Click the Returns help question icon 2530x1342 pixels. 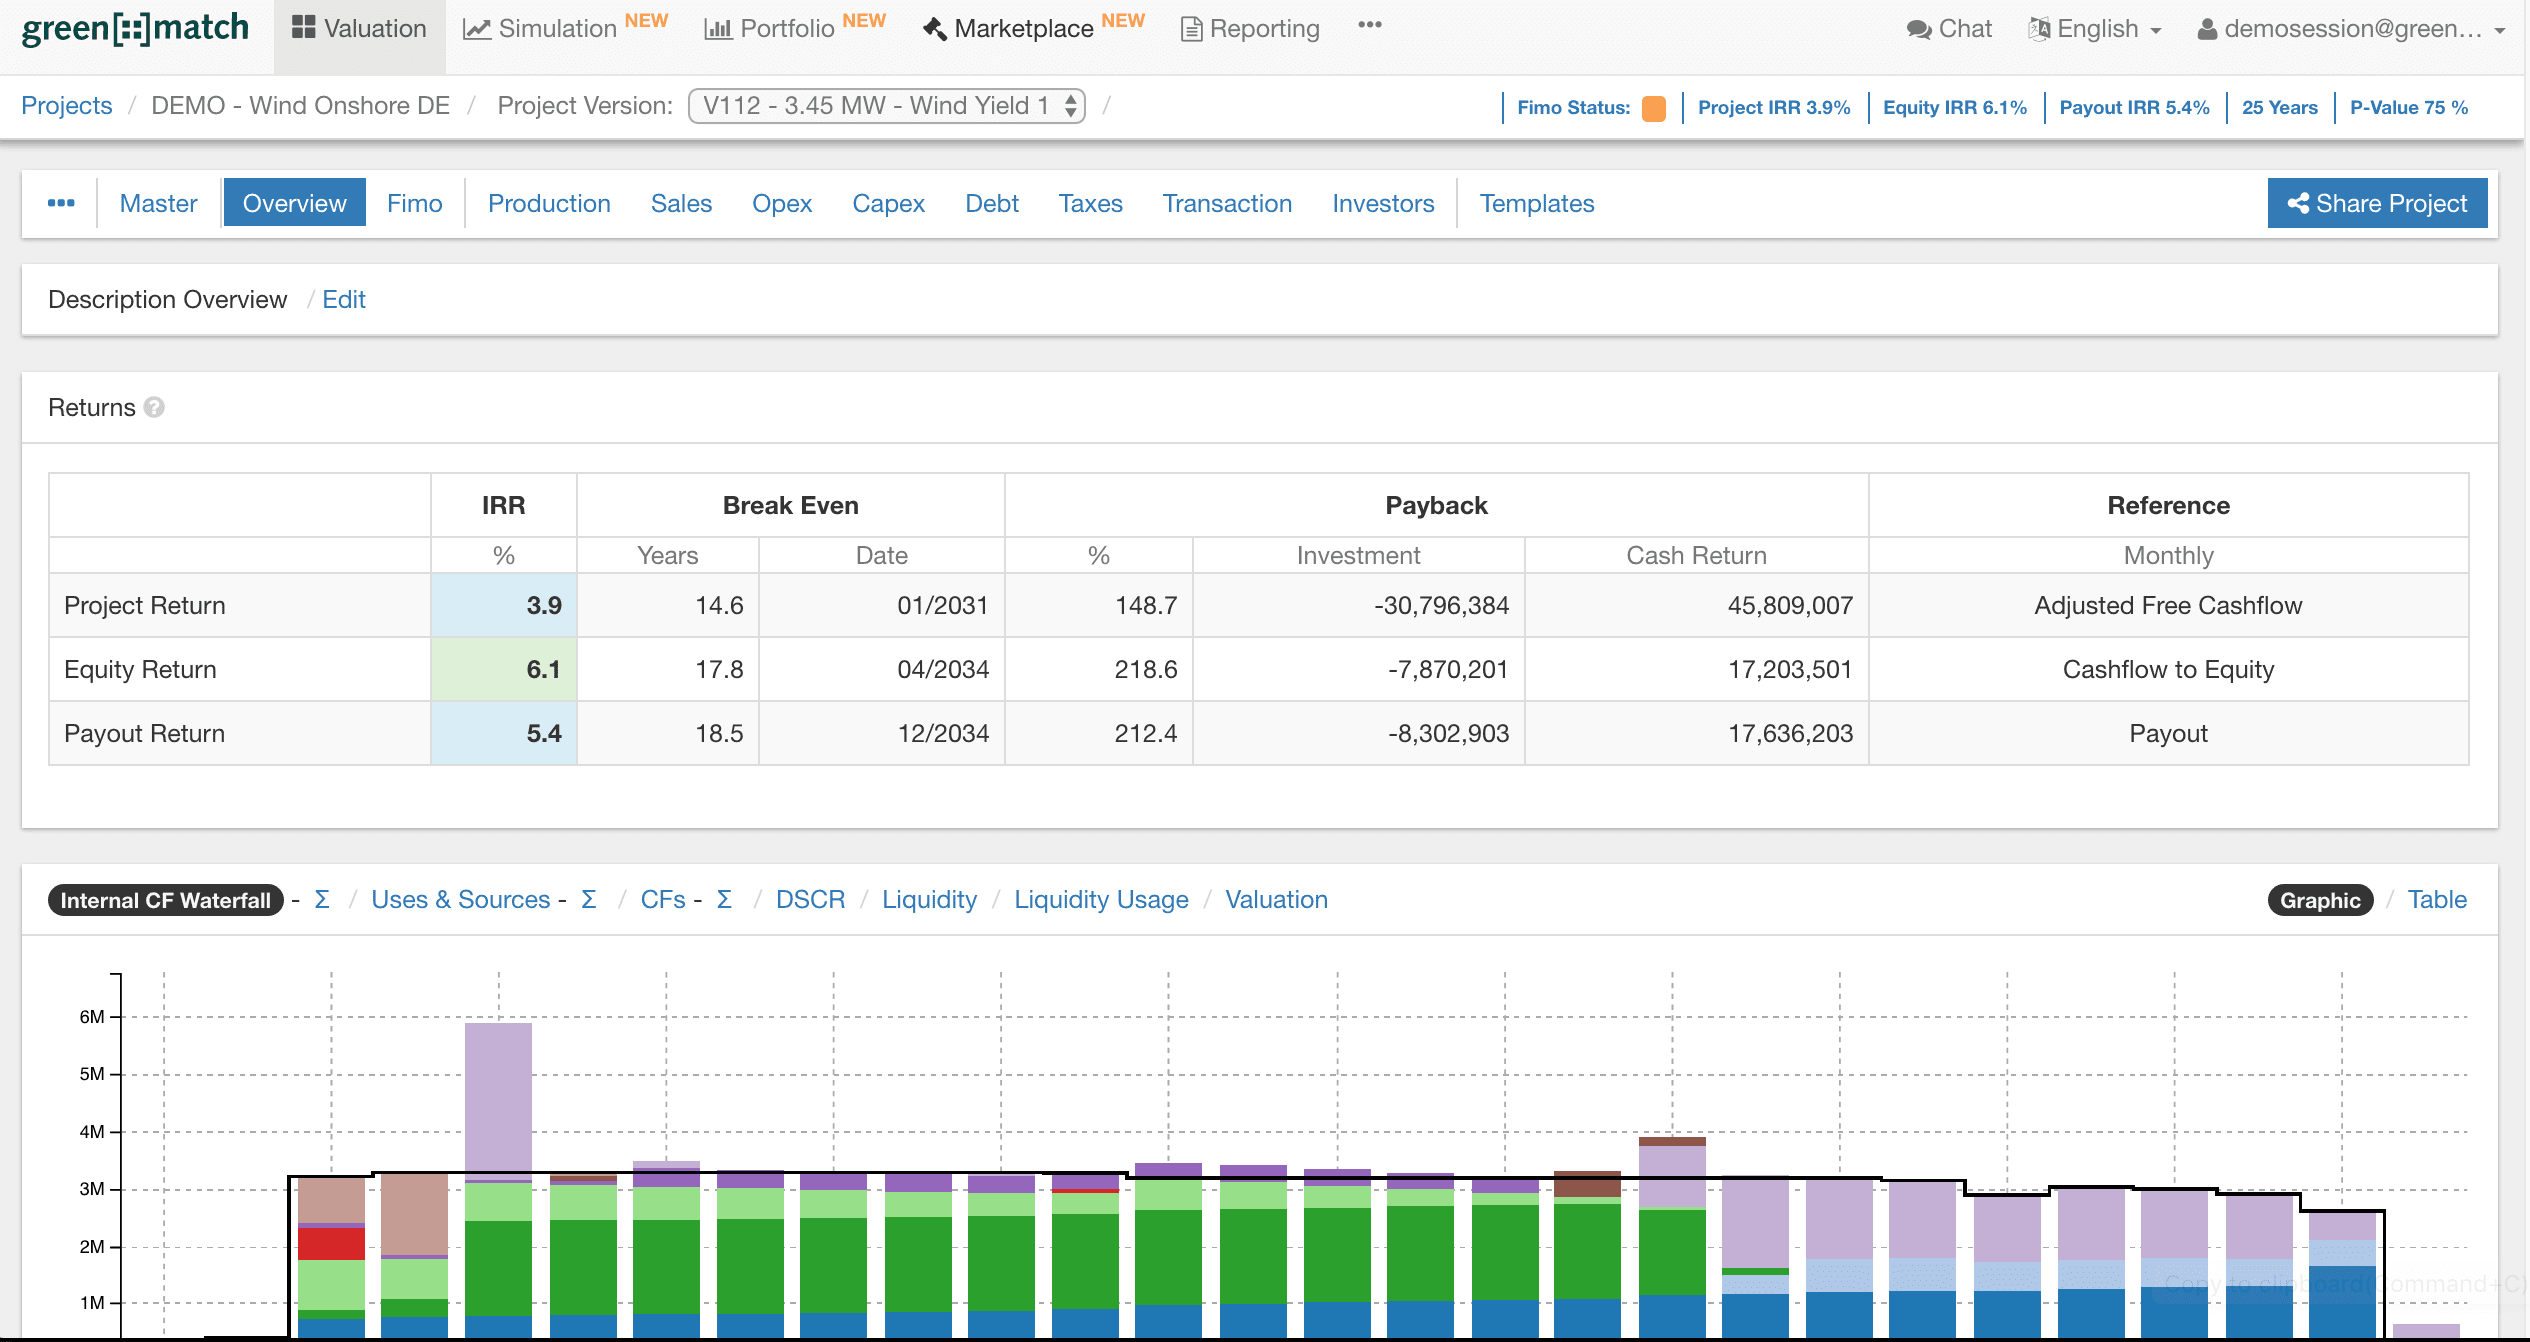[154, 407]
